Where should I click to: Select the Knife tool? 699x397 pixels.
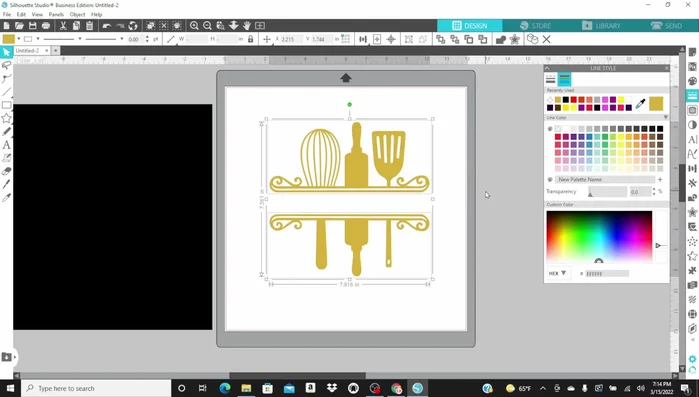tap(6, 184)
